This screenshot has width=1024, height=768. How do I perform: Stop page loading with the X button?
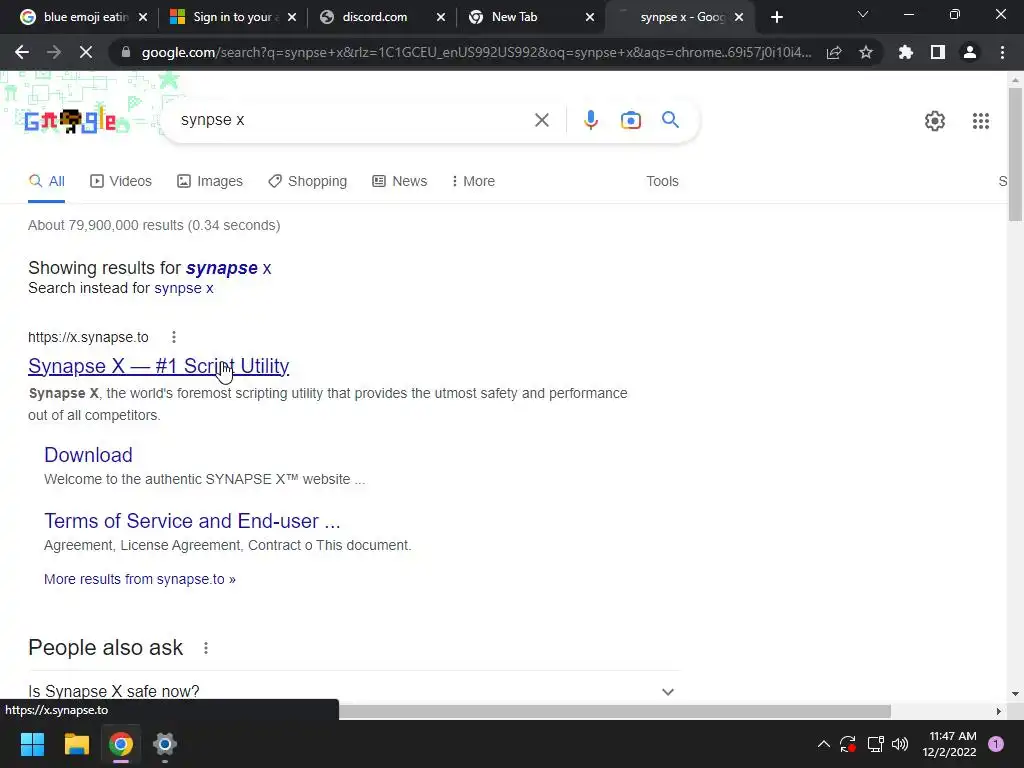pyautogui.click(x=86, y=52)
